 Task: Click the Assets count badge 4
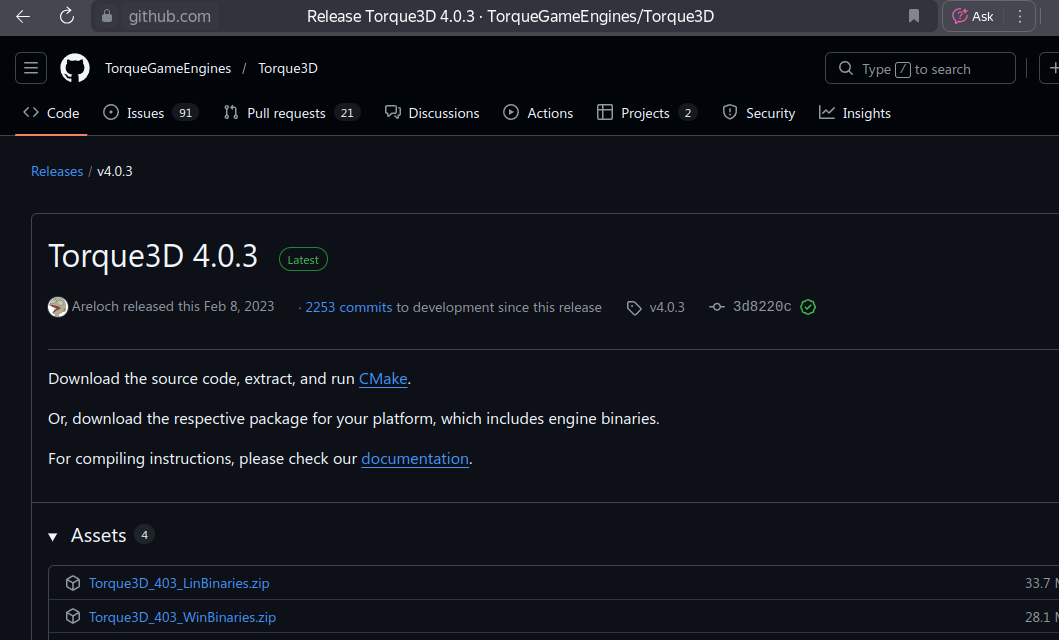coord(144,535)
